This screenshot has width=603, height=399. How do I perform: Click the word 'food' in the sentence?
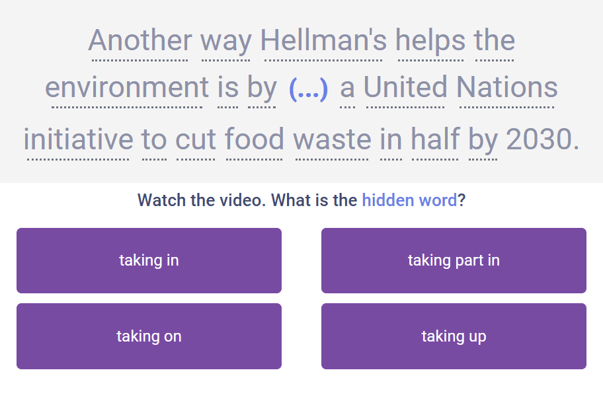pyautogui.click(x=254, y=140)
